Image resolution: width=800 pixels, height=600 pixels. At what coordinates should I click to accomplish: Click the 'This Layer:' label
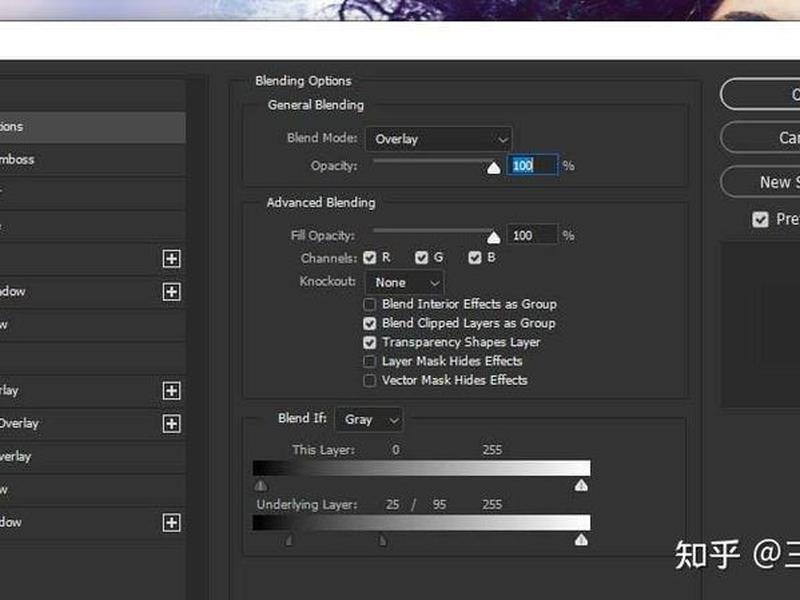(x=323, y=450)
